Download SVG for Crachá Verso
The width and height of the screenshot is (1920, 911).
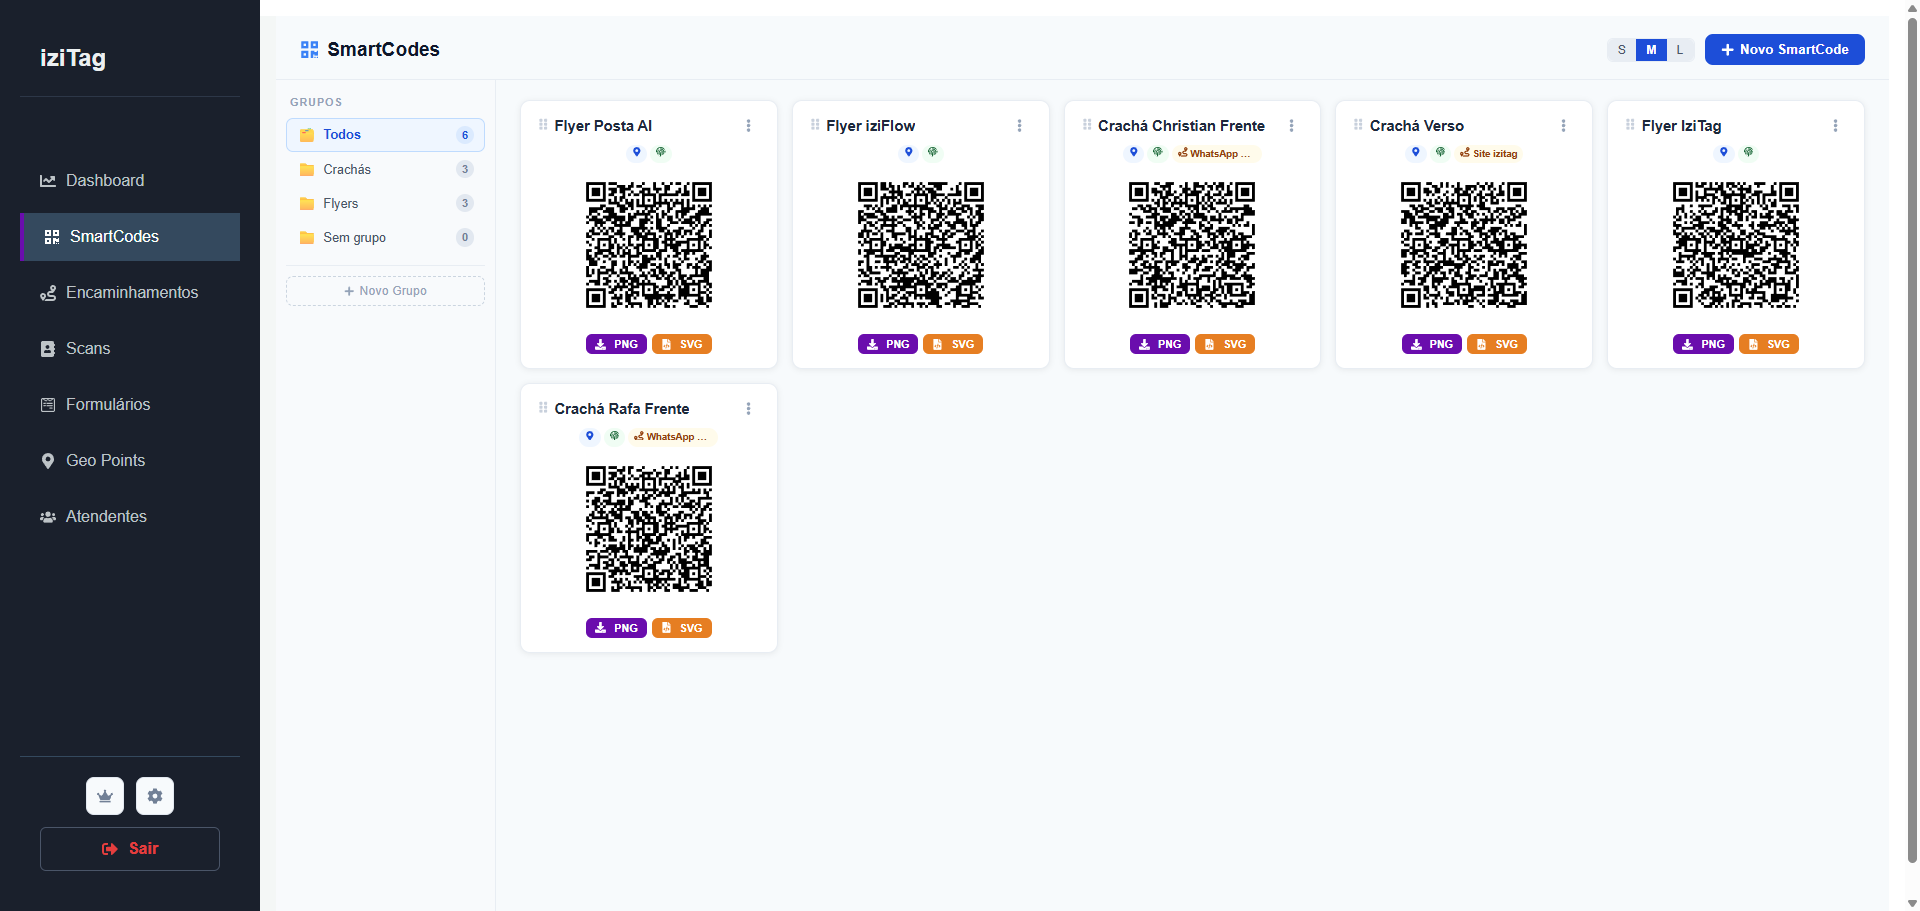pyautogui.click(x=1497, y=345)
